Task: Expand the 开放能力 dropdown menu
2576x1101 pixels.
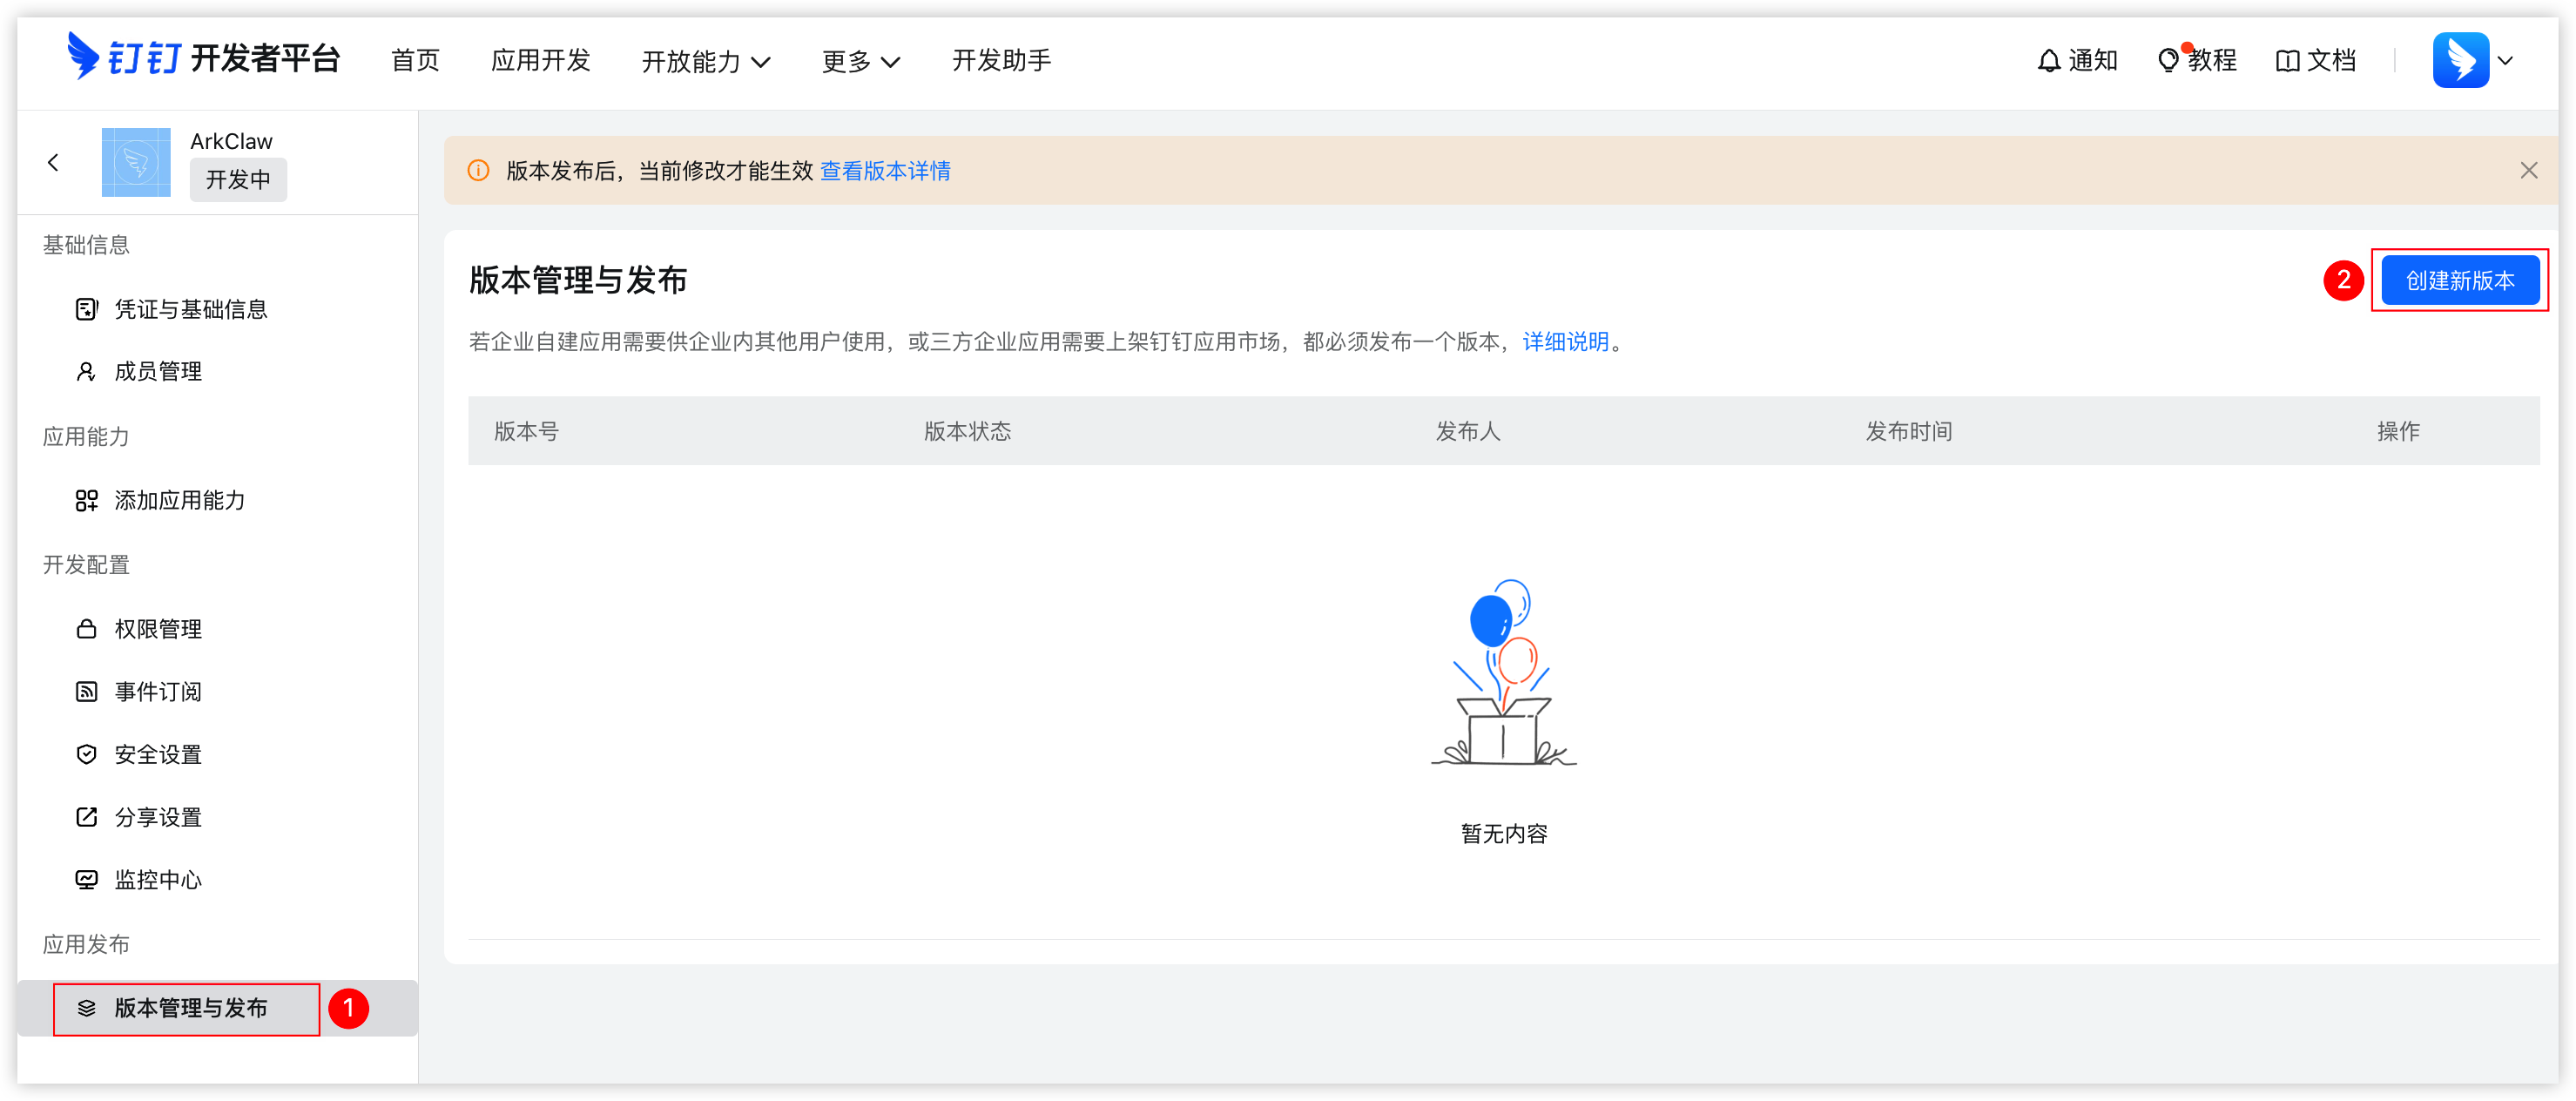Action: [706, 61]
